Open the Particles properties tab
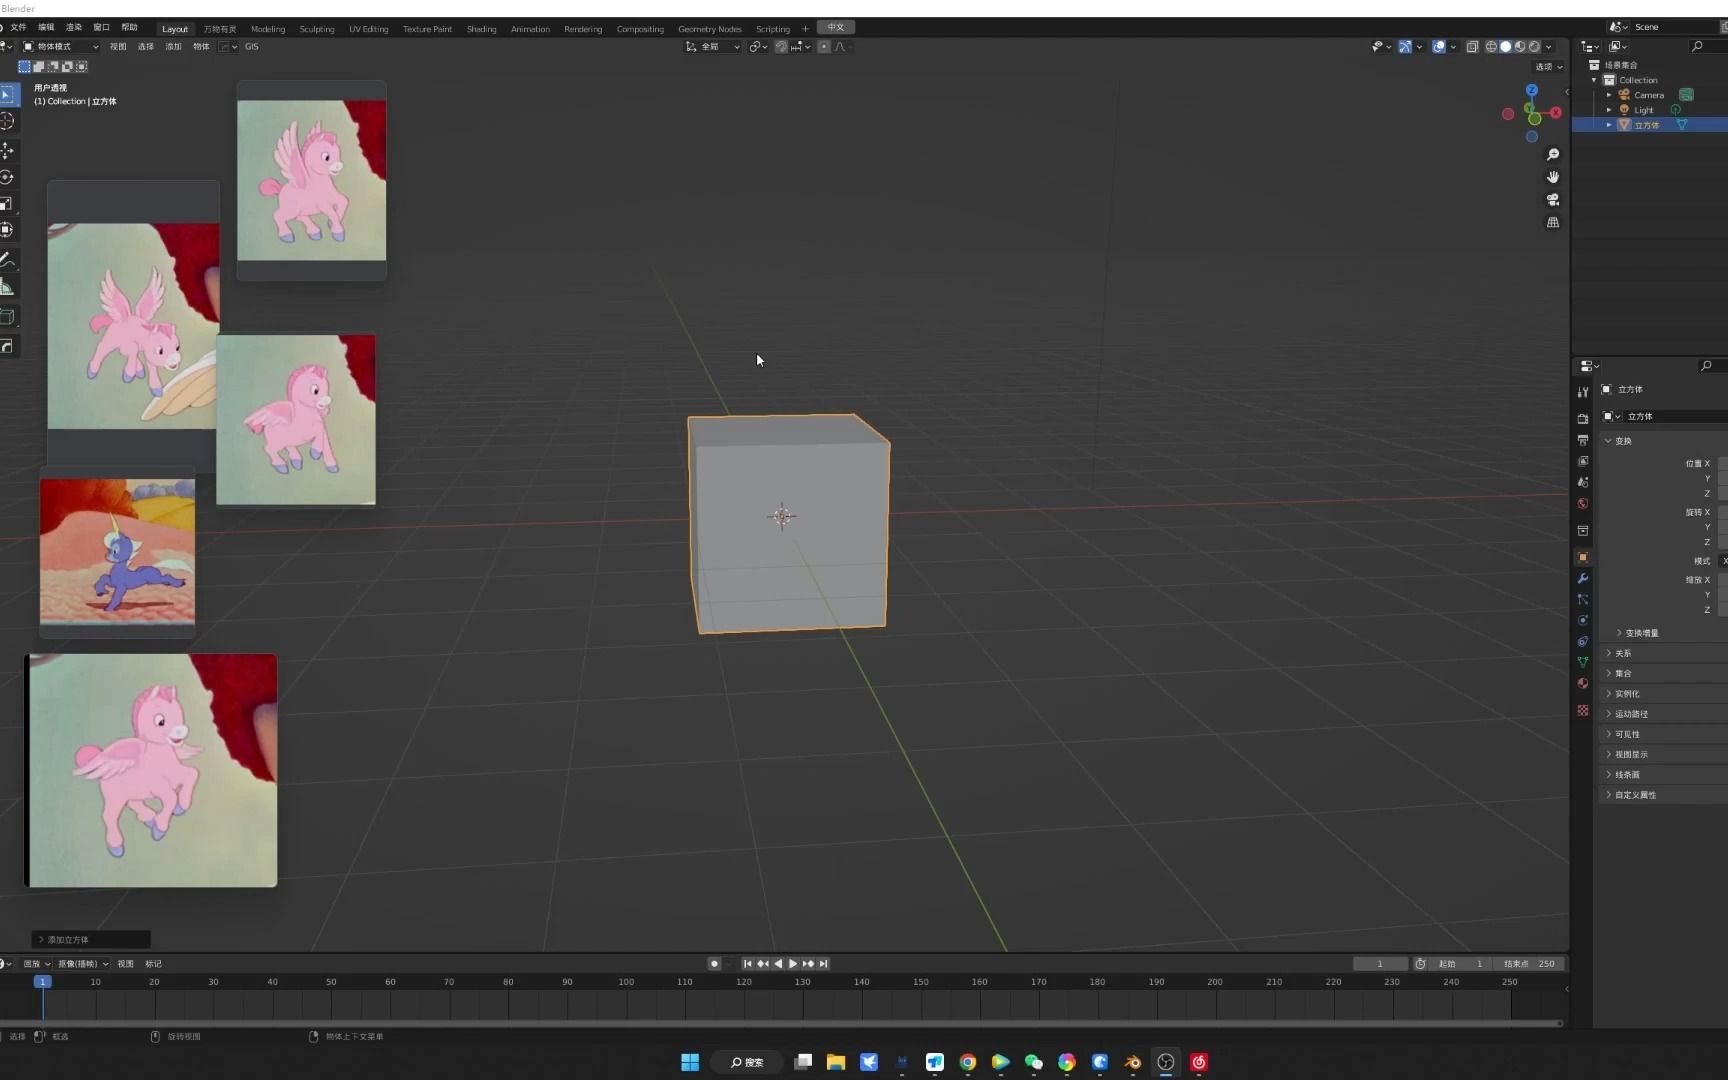Screen dimensions: 1728x1080 1583,599
